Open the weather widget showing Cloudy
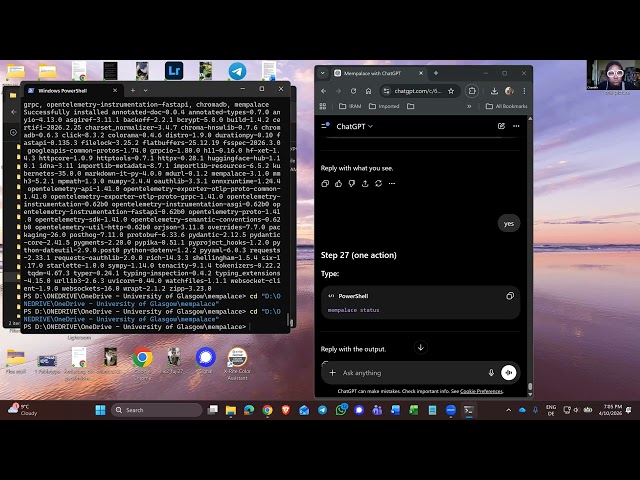 coord(24,410)
